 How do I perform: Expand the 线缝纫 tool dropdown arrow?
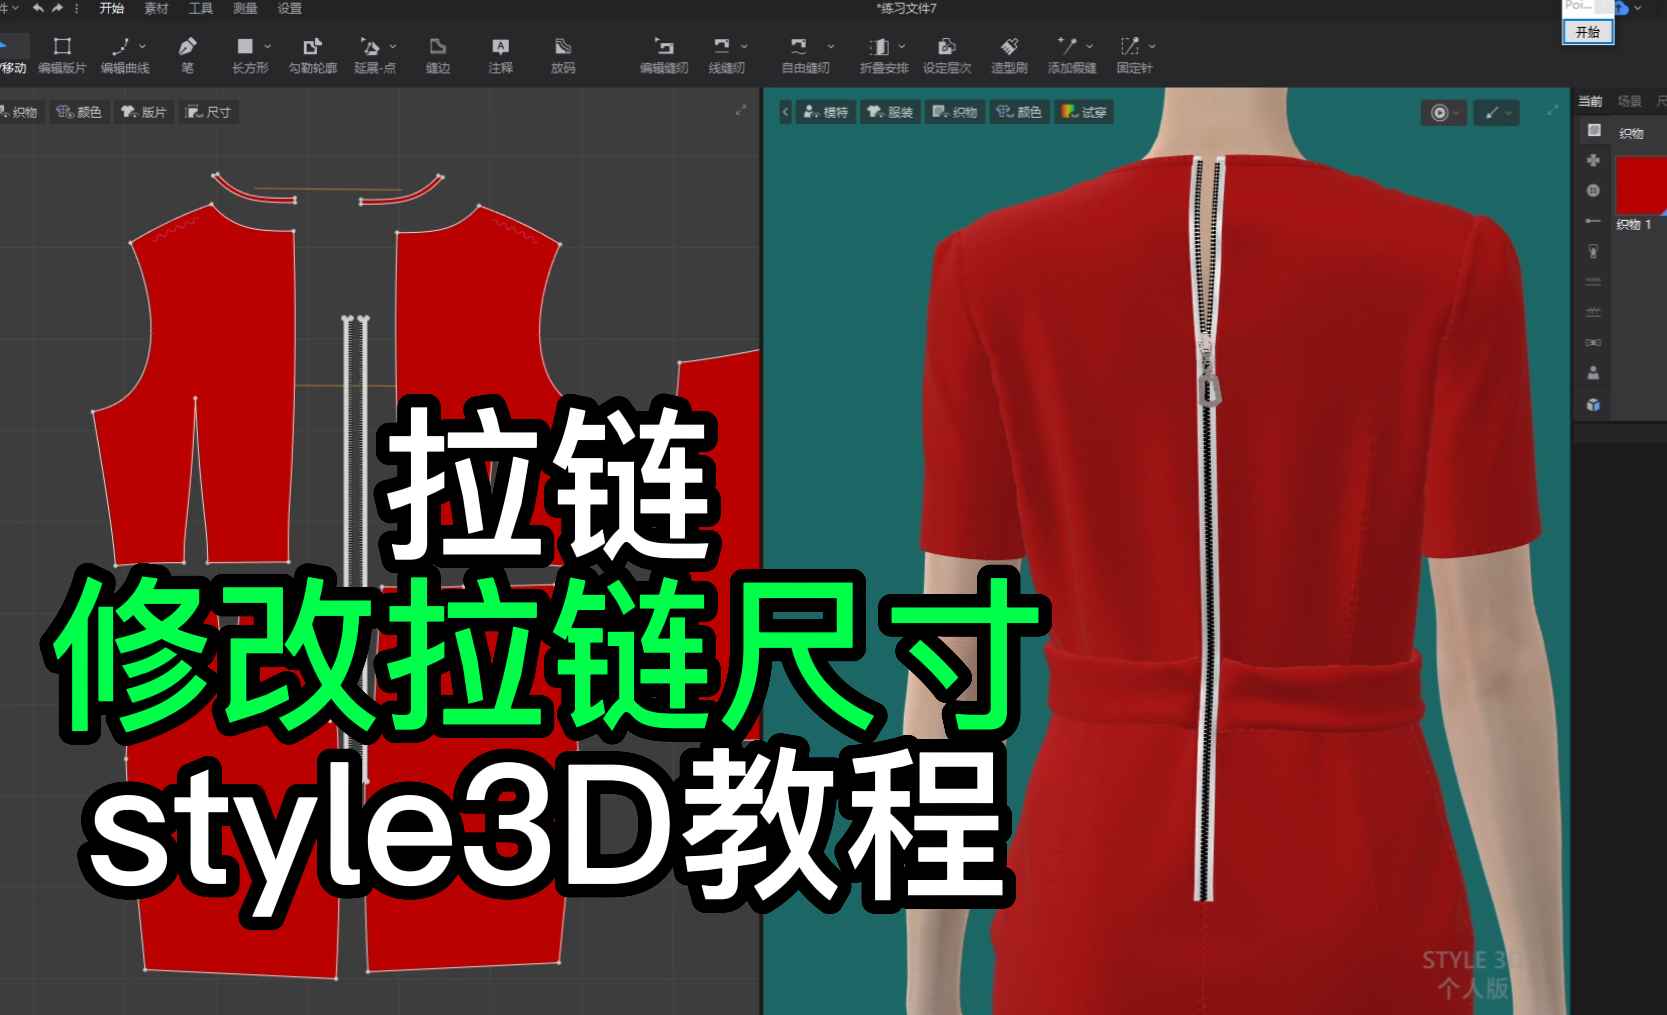[x=744, y=46]
